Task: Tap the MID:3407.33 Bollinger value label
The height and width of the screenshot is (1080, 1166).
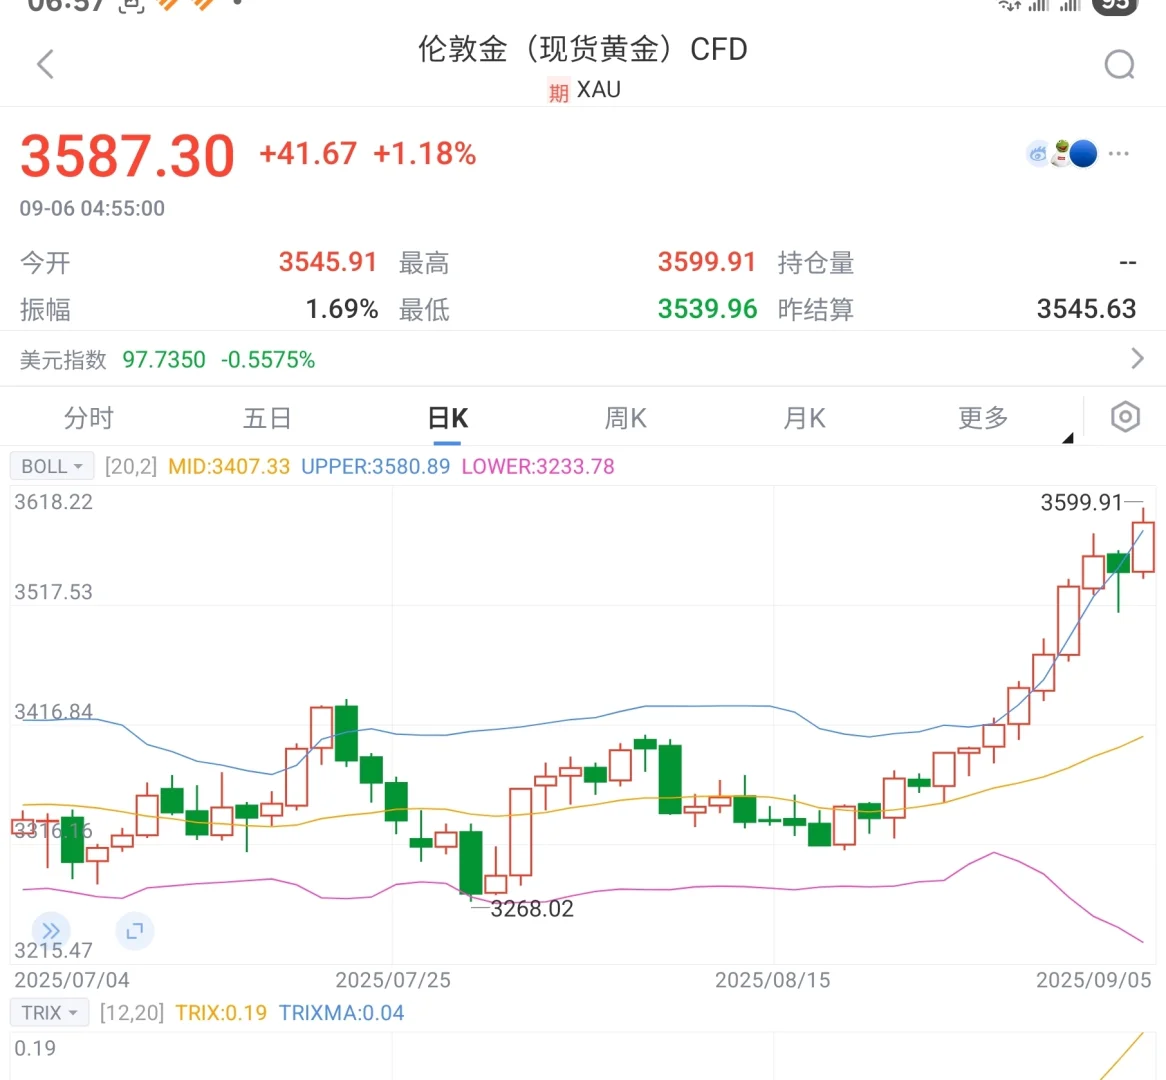Action: point(228,465)
